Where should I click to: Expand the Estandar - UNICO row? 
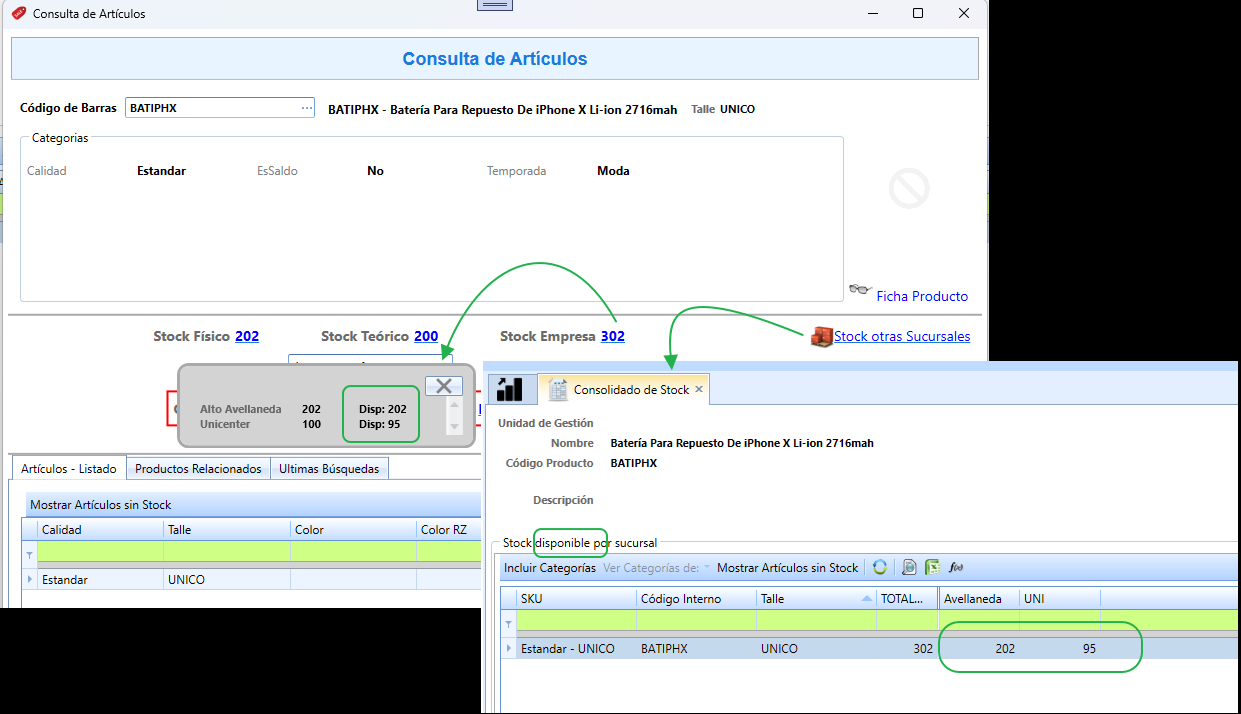click(x=510, y=649)
